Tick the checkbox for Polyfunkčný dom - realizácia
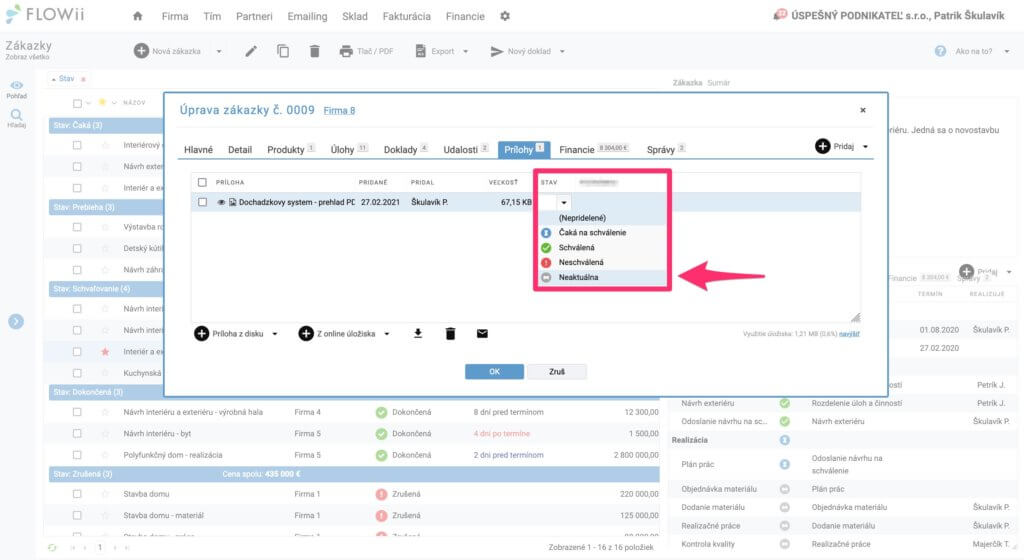The width and height of the screenshot is (1024, 560). click(77, 456)
